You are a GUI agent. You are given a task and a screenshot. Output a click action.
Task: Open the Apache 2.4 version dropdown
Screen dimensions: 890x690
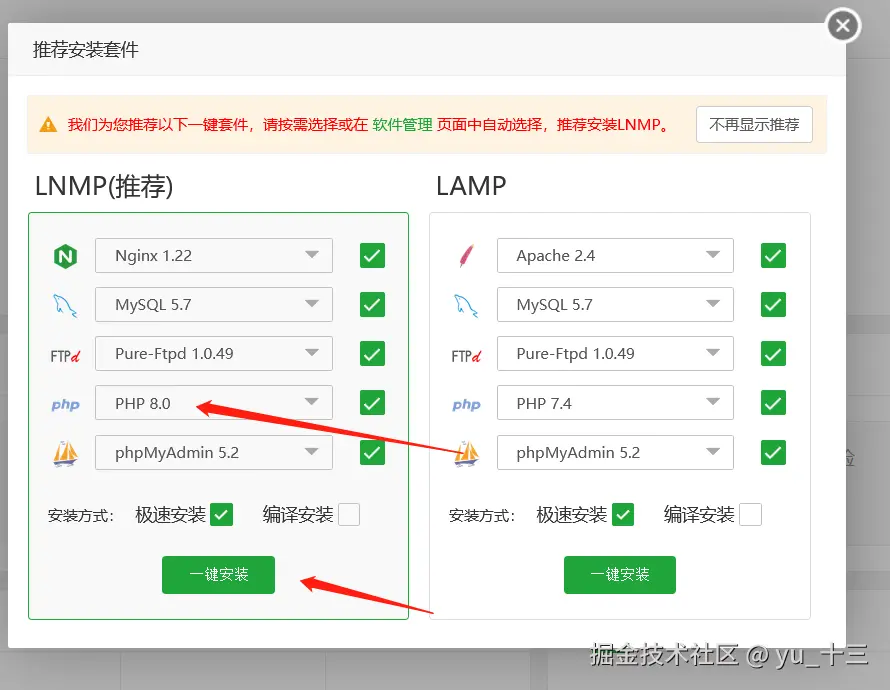[x=615, y=255]
